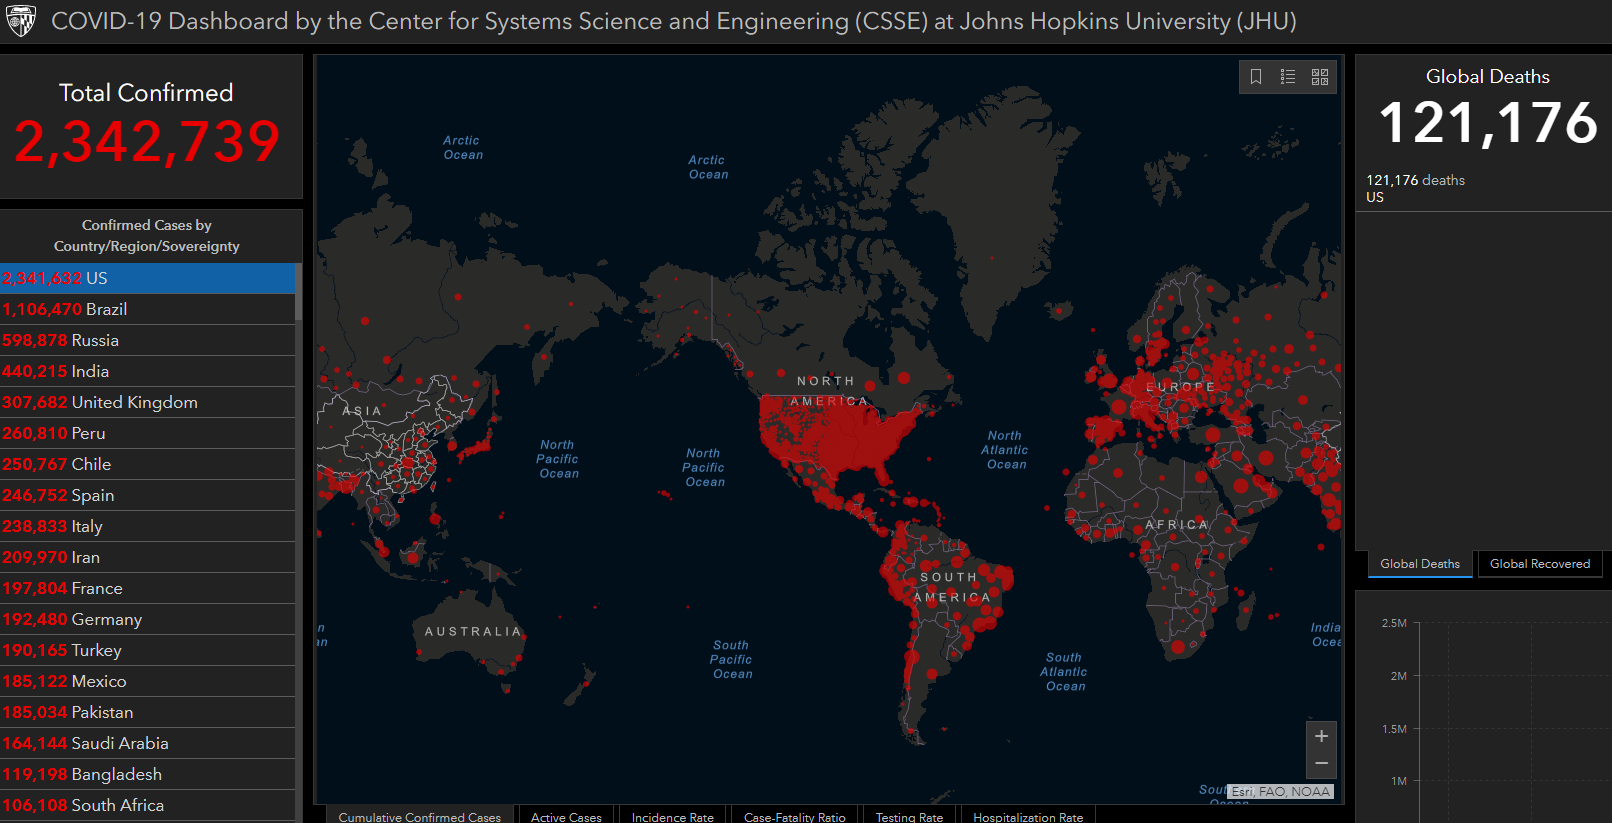This screenshot has width=1612, height=823.
Task: Open the map bookmarks icon
Action: [1256, 77]
